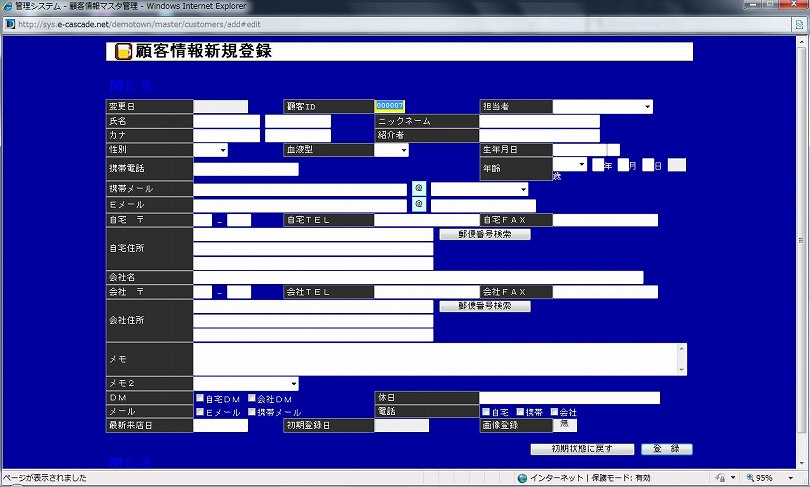Click the second 氏名 input field
This screenshot has width=810, height=487.
point(298,121)
